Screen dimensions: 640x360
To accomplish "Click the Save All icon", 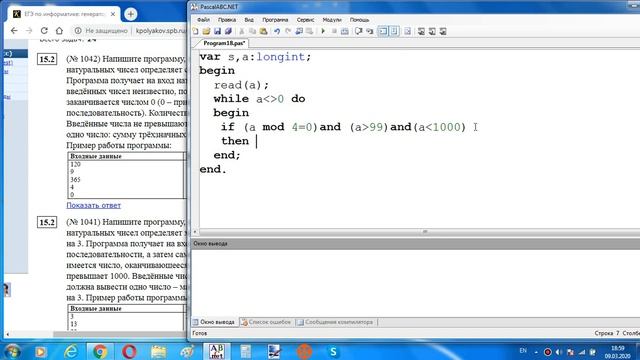I will [x=228, y=31].
